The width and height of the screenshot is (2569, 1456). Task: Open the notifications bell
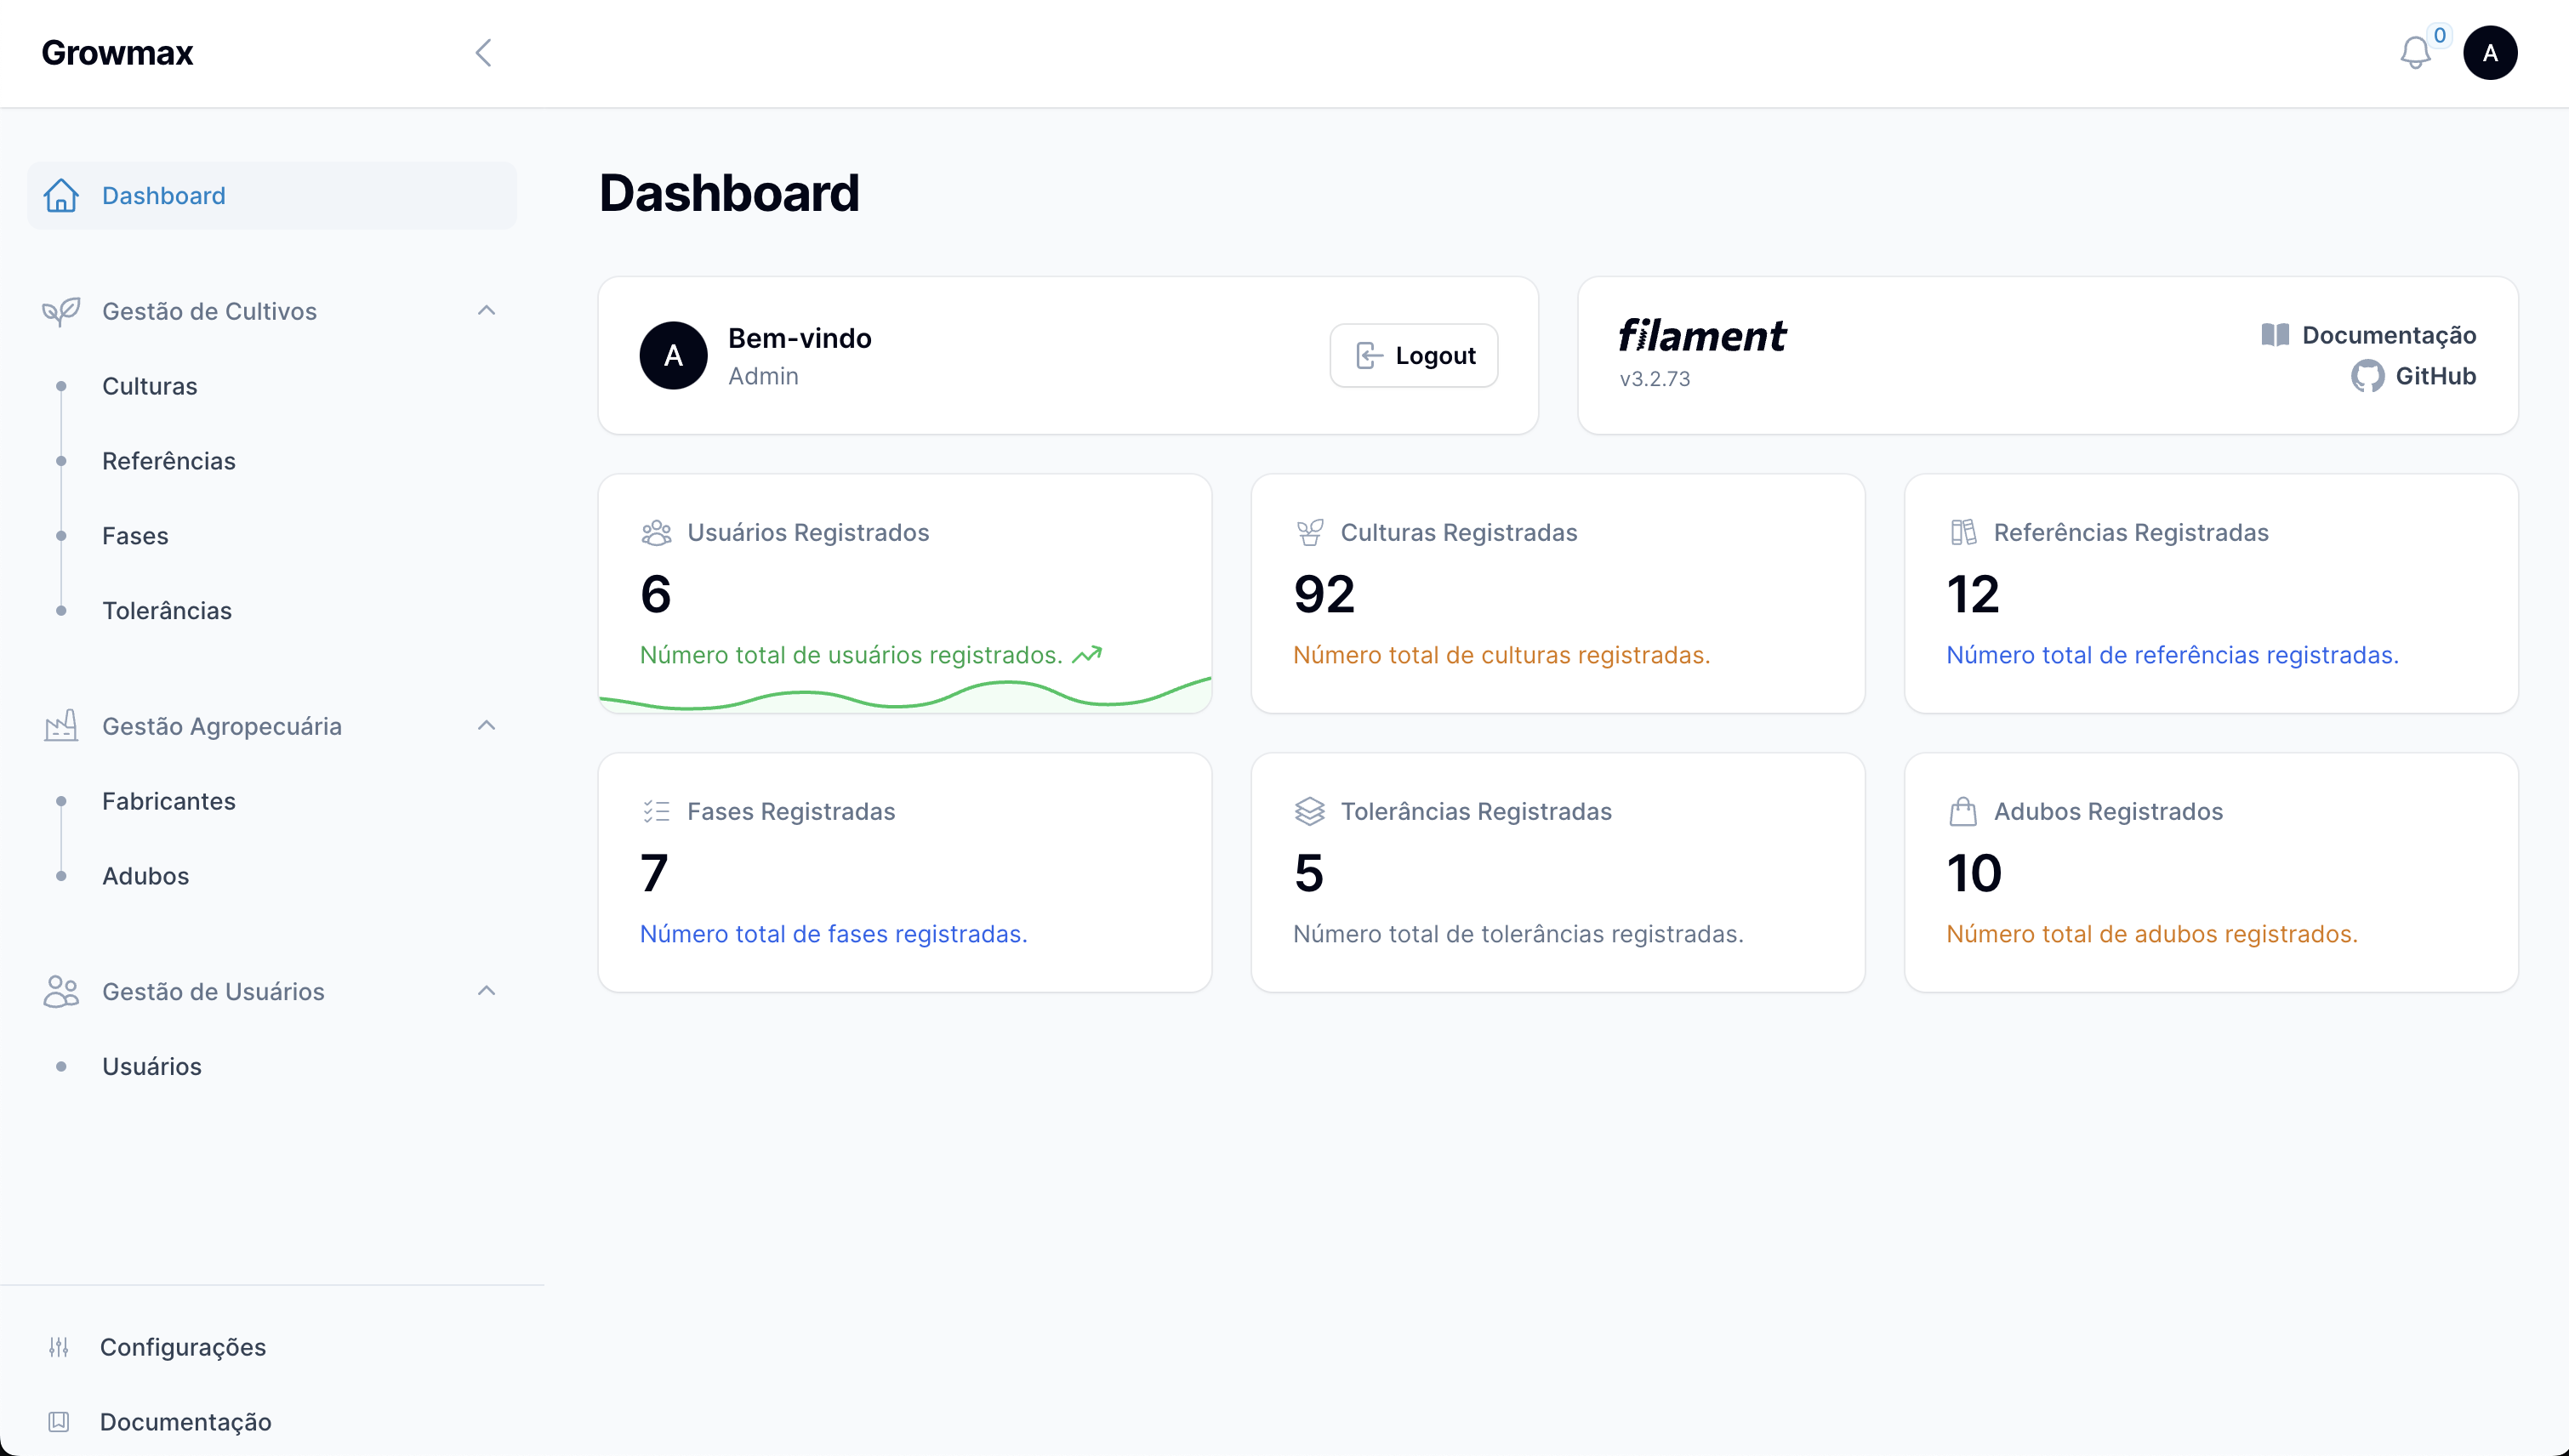tap(2414, 53)
